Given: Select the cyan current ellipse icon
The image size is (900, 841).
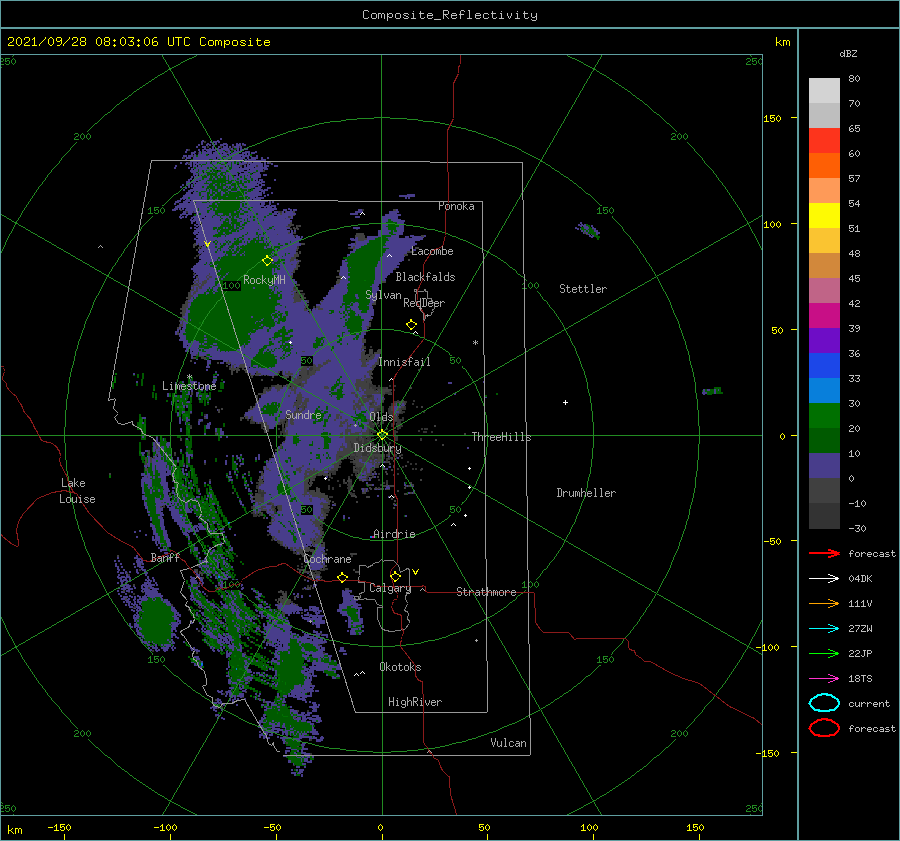Looking at the screenshot, I should pos(824,703).
